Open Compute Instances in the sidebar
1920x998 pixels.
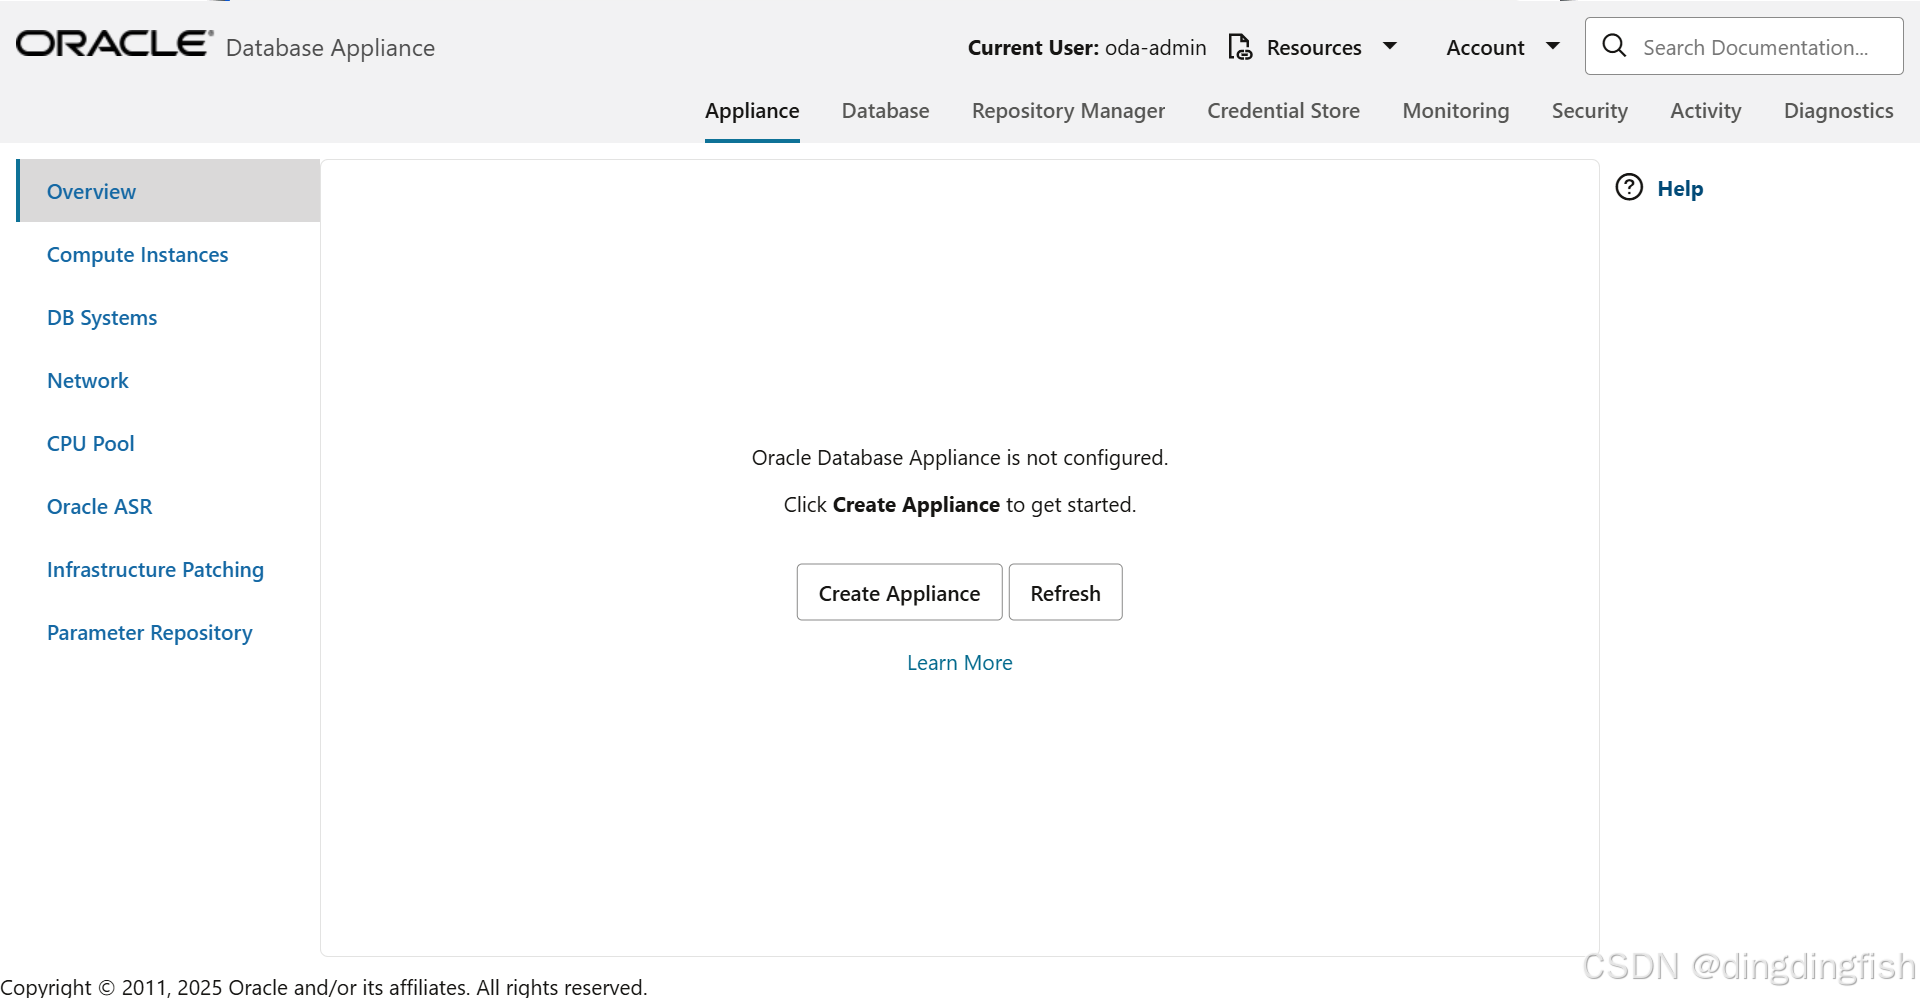pos(137,255)
